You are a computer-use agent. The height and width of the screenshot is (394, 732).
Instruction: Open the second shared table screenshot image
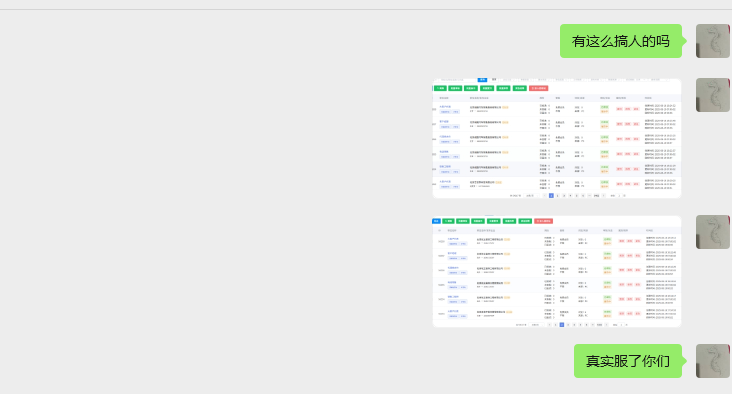[x=557, y=271]
